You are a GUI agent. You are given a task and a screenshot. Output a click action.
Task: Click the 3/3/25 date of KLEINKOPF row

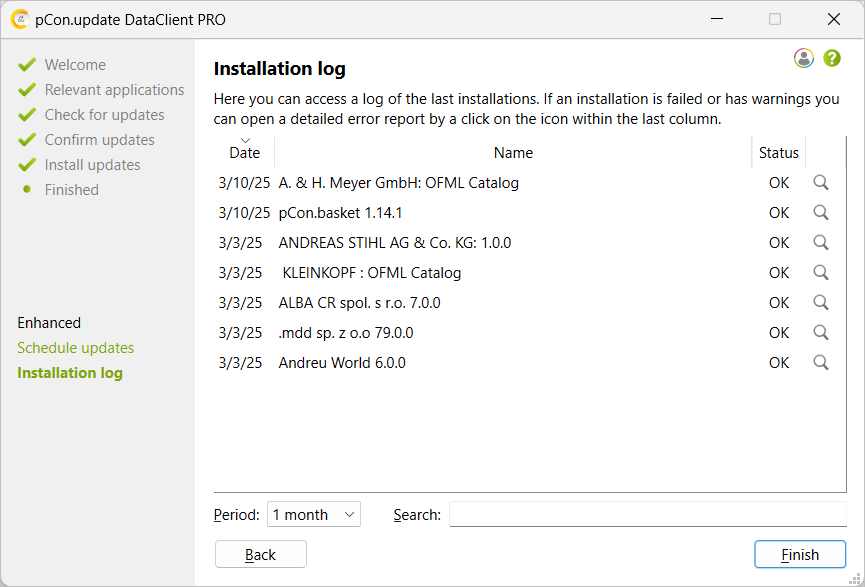tap(240, 273)
